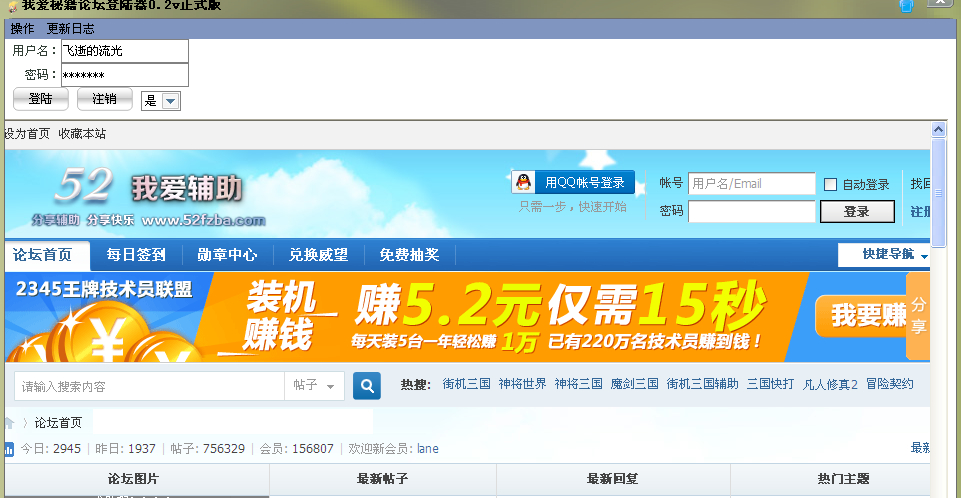The width and height of the screenshot is (961, 498).
Task: Click the 我要赚 banner button
Action: tap(862, 315)
